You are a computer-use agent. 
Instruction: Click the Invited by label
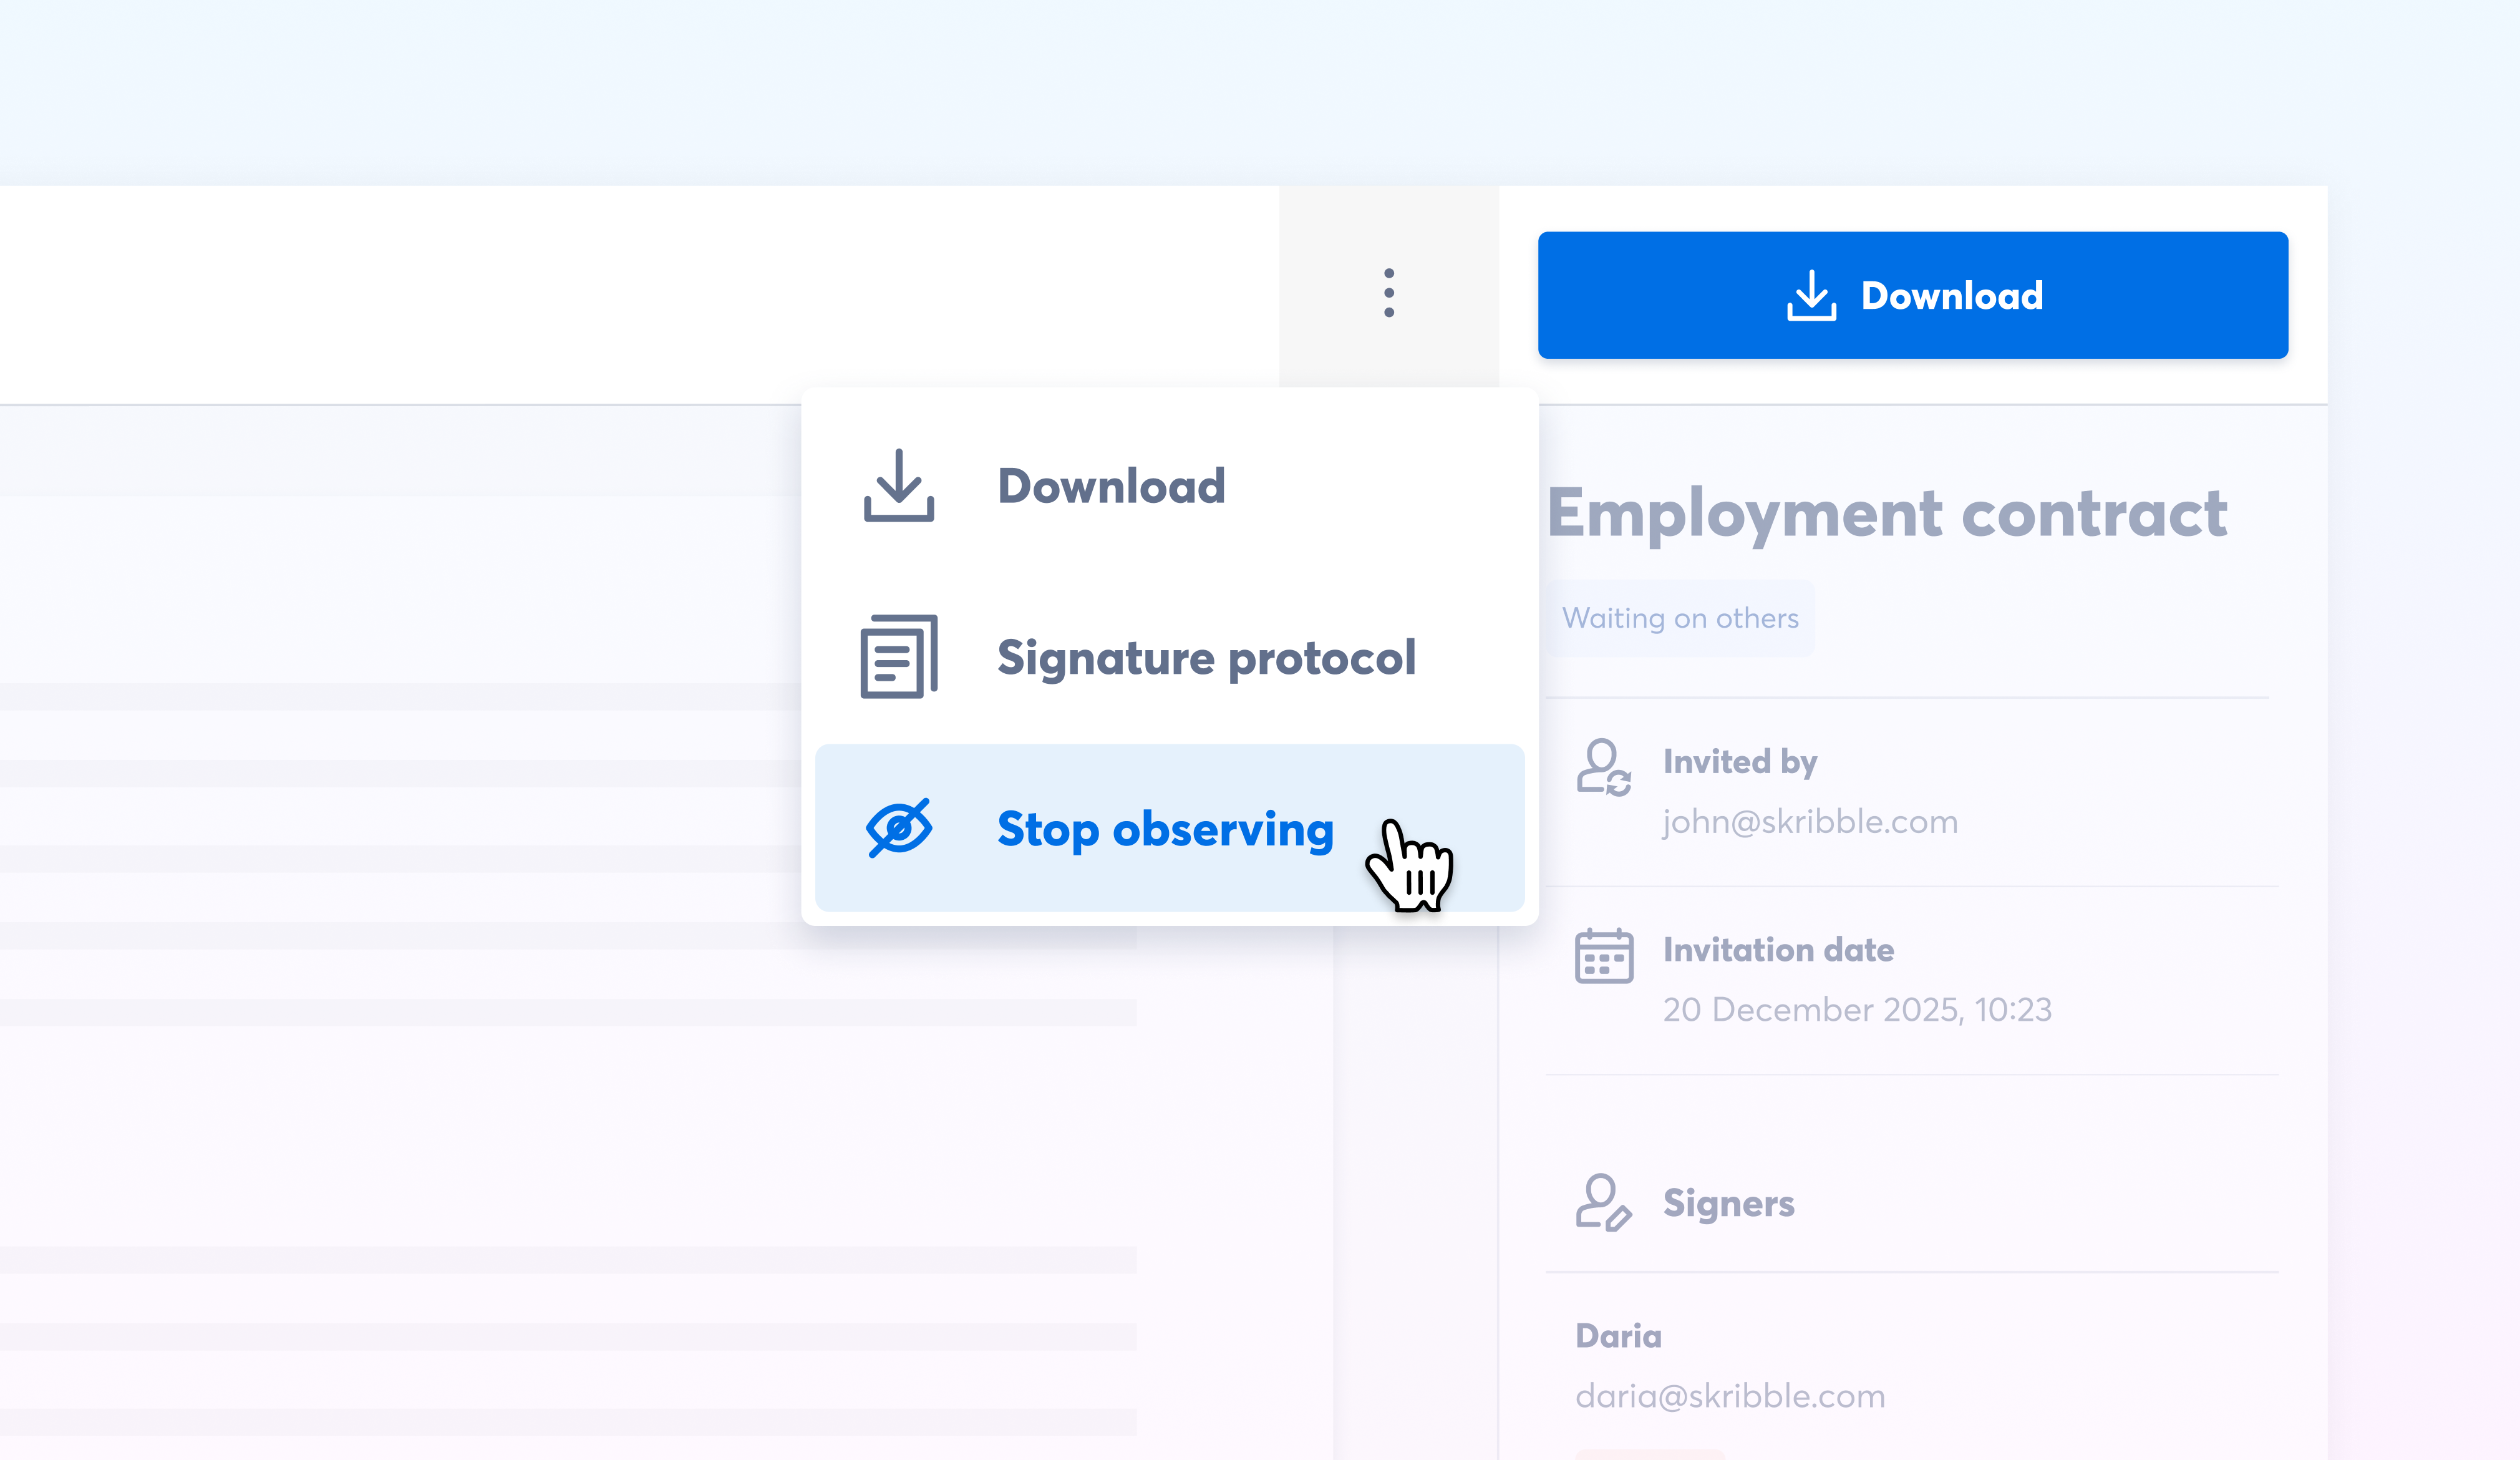1740,762
